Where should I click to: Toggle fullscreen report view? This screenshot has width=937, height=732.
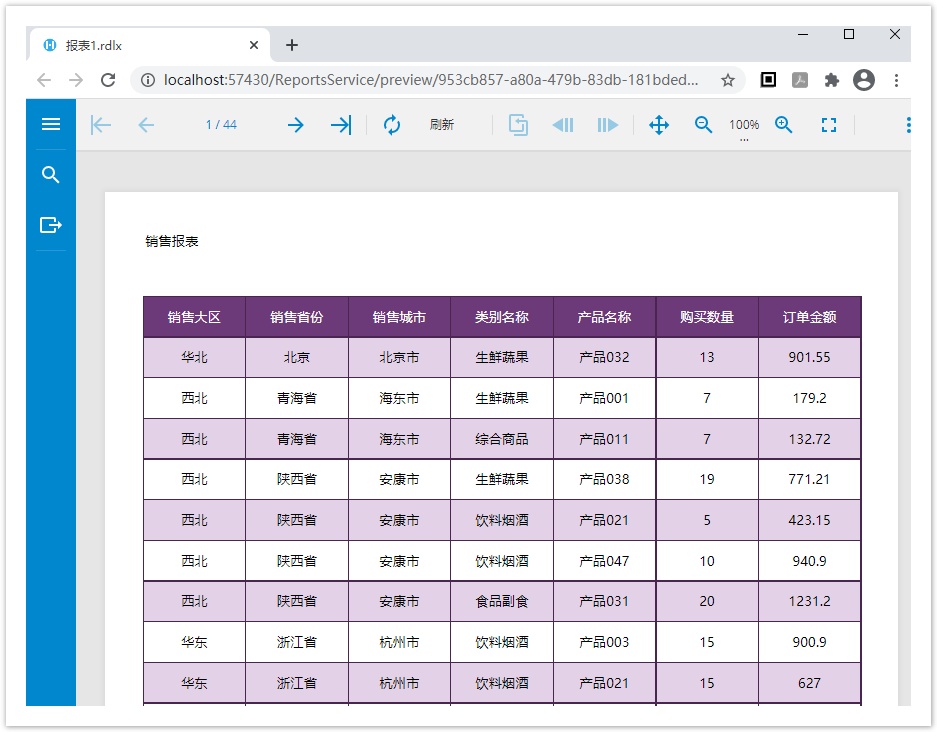(x=829, y=125)
